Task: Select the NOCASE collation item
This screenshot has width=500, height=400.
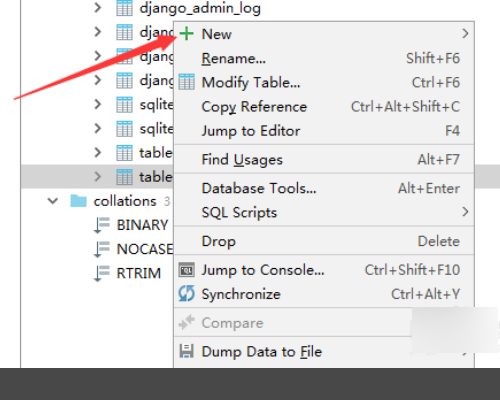Action: pyautogui.click(x=145, y=249)
